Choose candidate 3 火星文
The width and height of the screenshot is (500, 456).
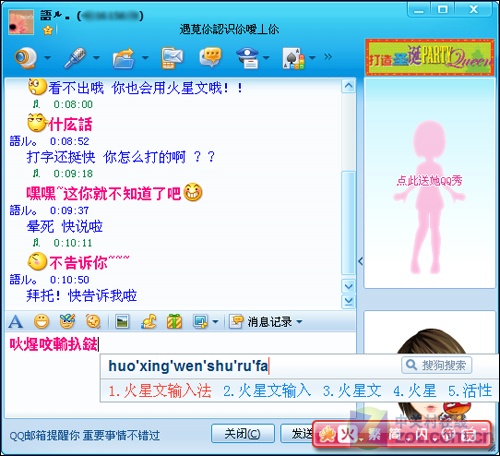[x=352, y=391]
